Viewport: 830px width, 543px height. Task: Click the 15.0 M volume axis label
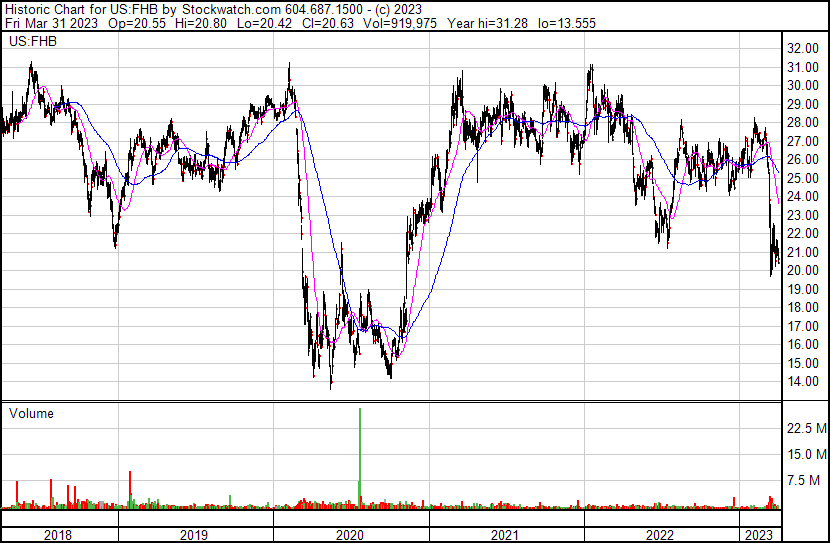coord(806,455)
